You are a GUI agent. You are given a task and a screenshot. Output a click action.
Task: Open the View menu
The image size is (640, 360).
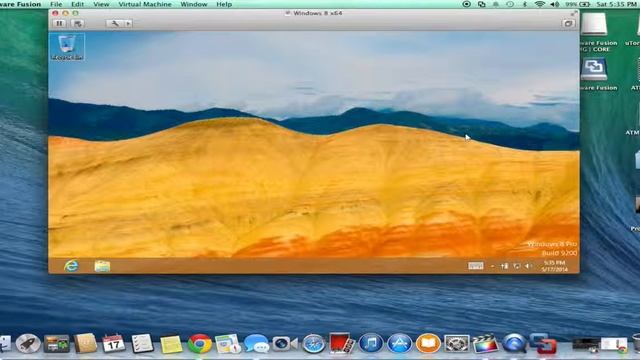point(101,4)
